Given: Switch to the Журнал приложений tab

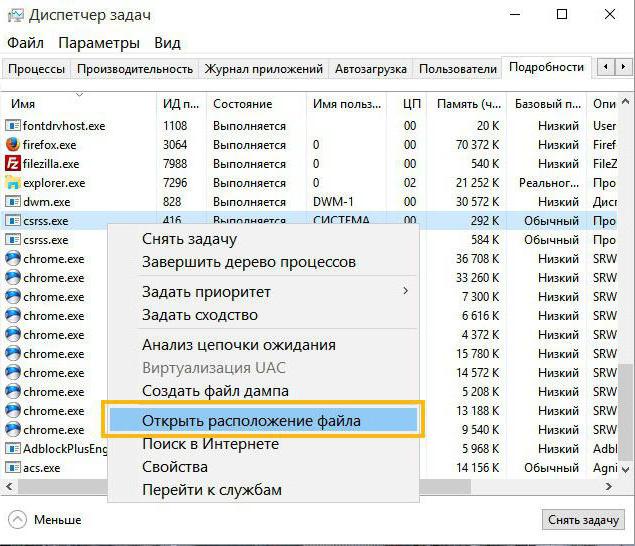Looking at the screenshot, I should [264, 69].
